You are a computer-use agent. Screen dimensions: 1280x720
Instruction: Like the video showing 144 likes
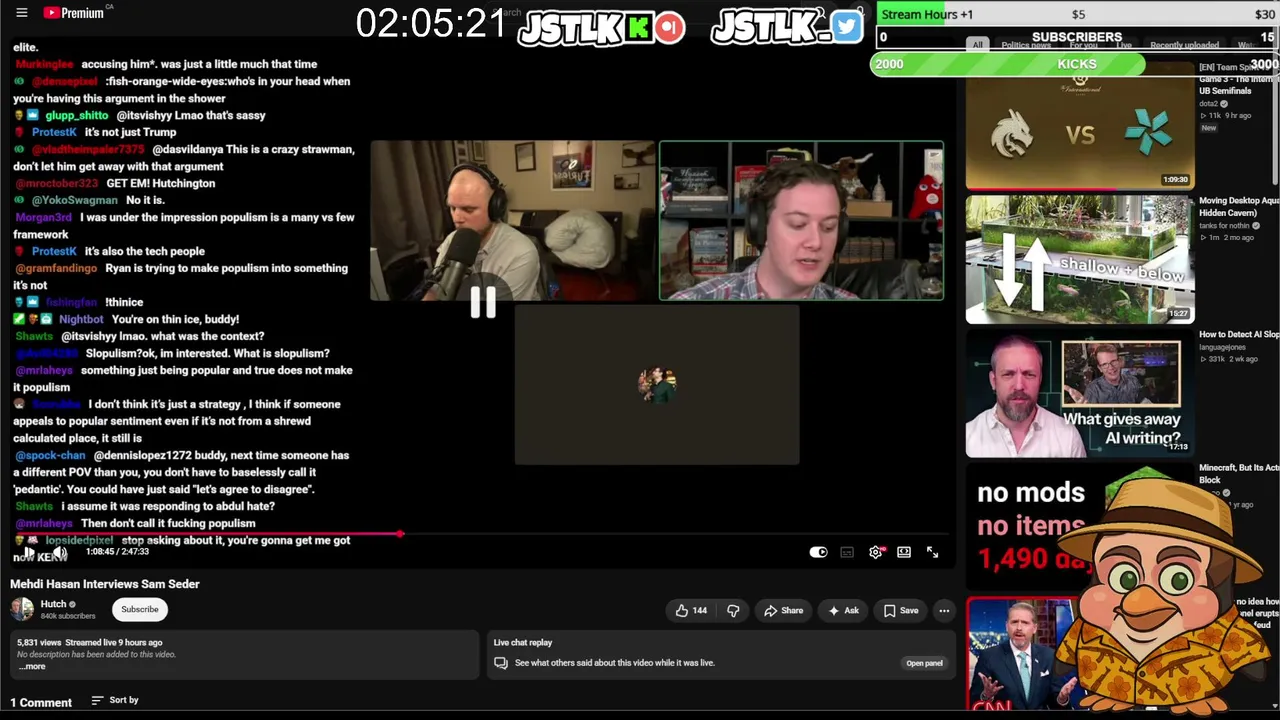691,610
